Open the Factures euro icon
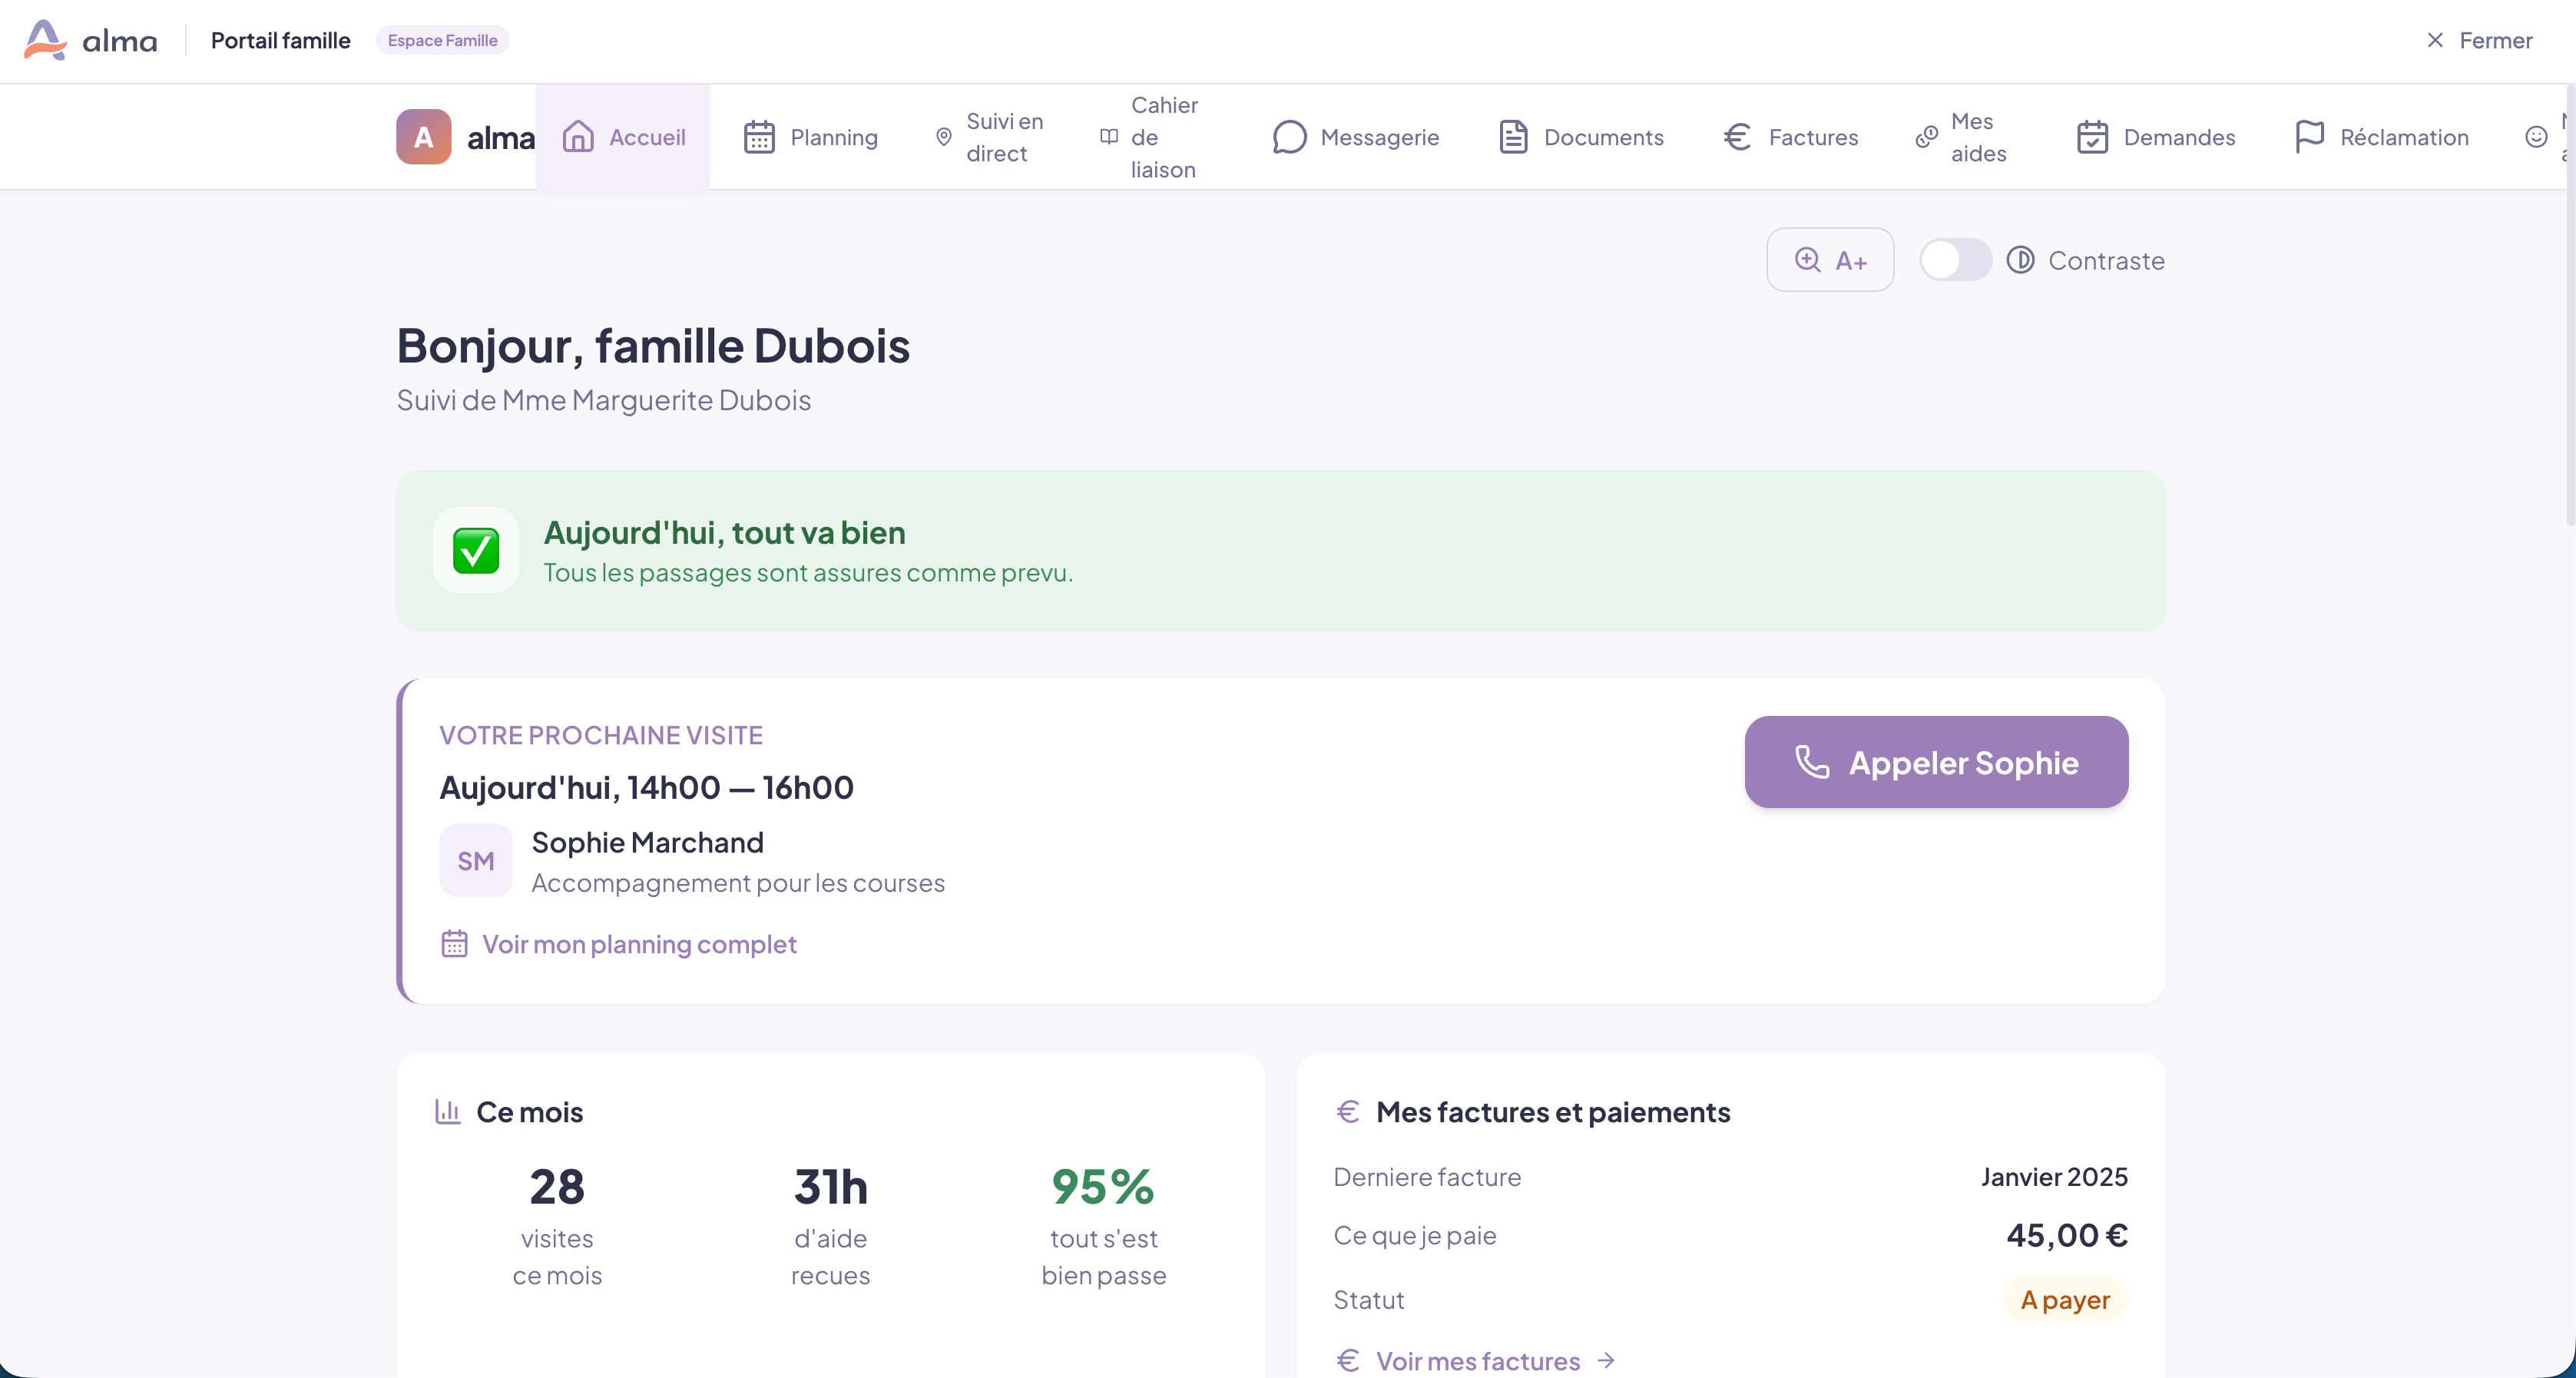 [1738, 137]
